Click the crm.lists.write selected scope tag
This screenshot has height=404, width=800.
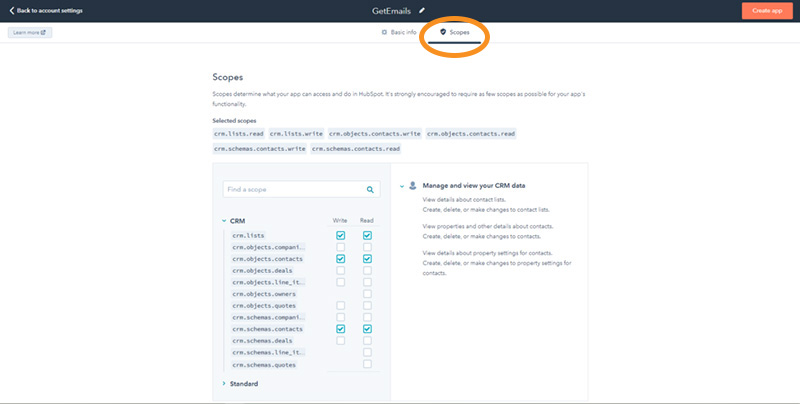coord(296,134)
